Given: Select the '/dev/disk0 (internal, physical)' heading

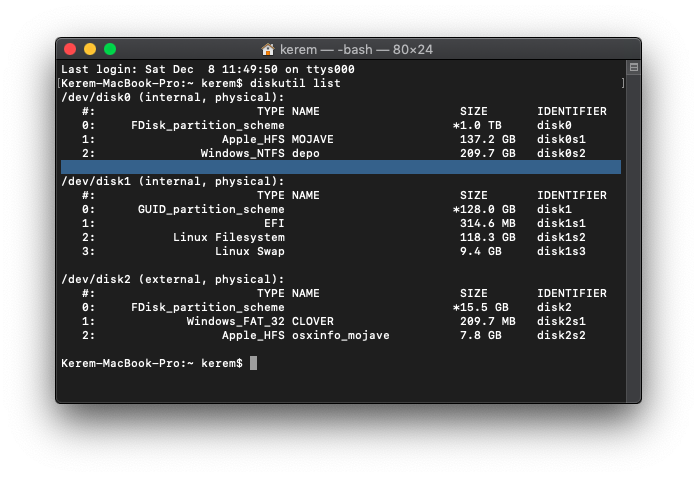Looking at the screenshot, I should (x=172, y=97).
